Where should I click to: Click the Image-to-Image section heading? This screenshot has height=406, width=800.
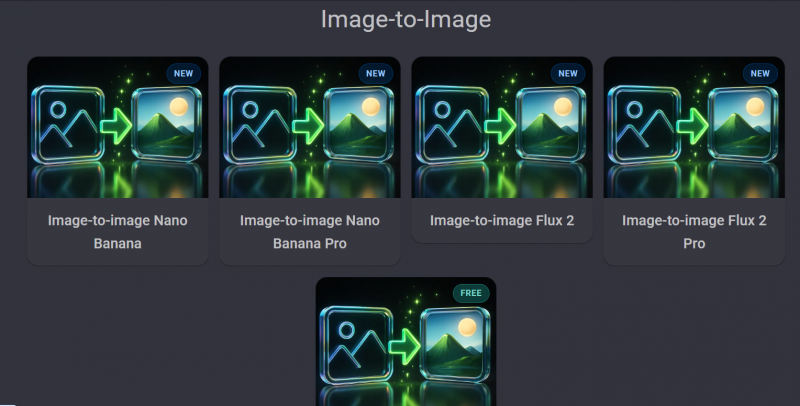[x=406, y=19]
